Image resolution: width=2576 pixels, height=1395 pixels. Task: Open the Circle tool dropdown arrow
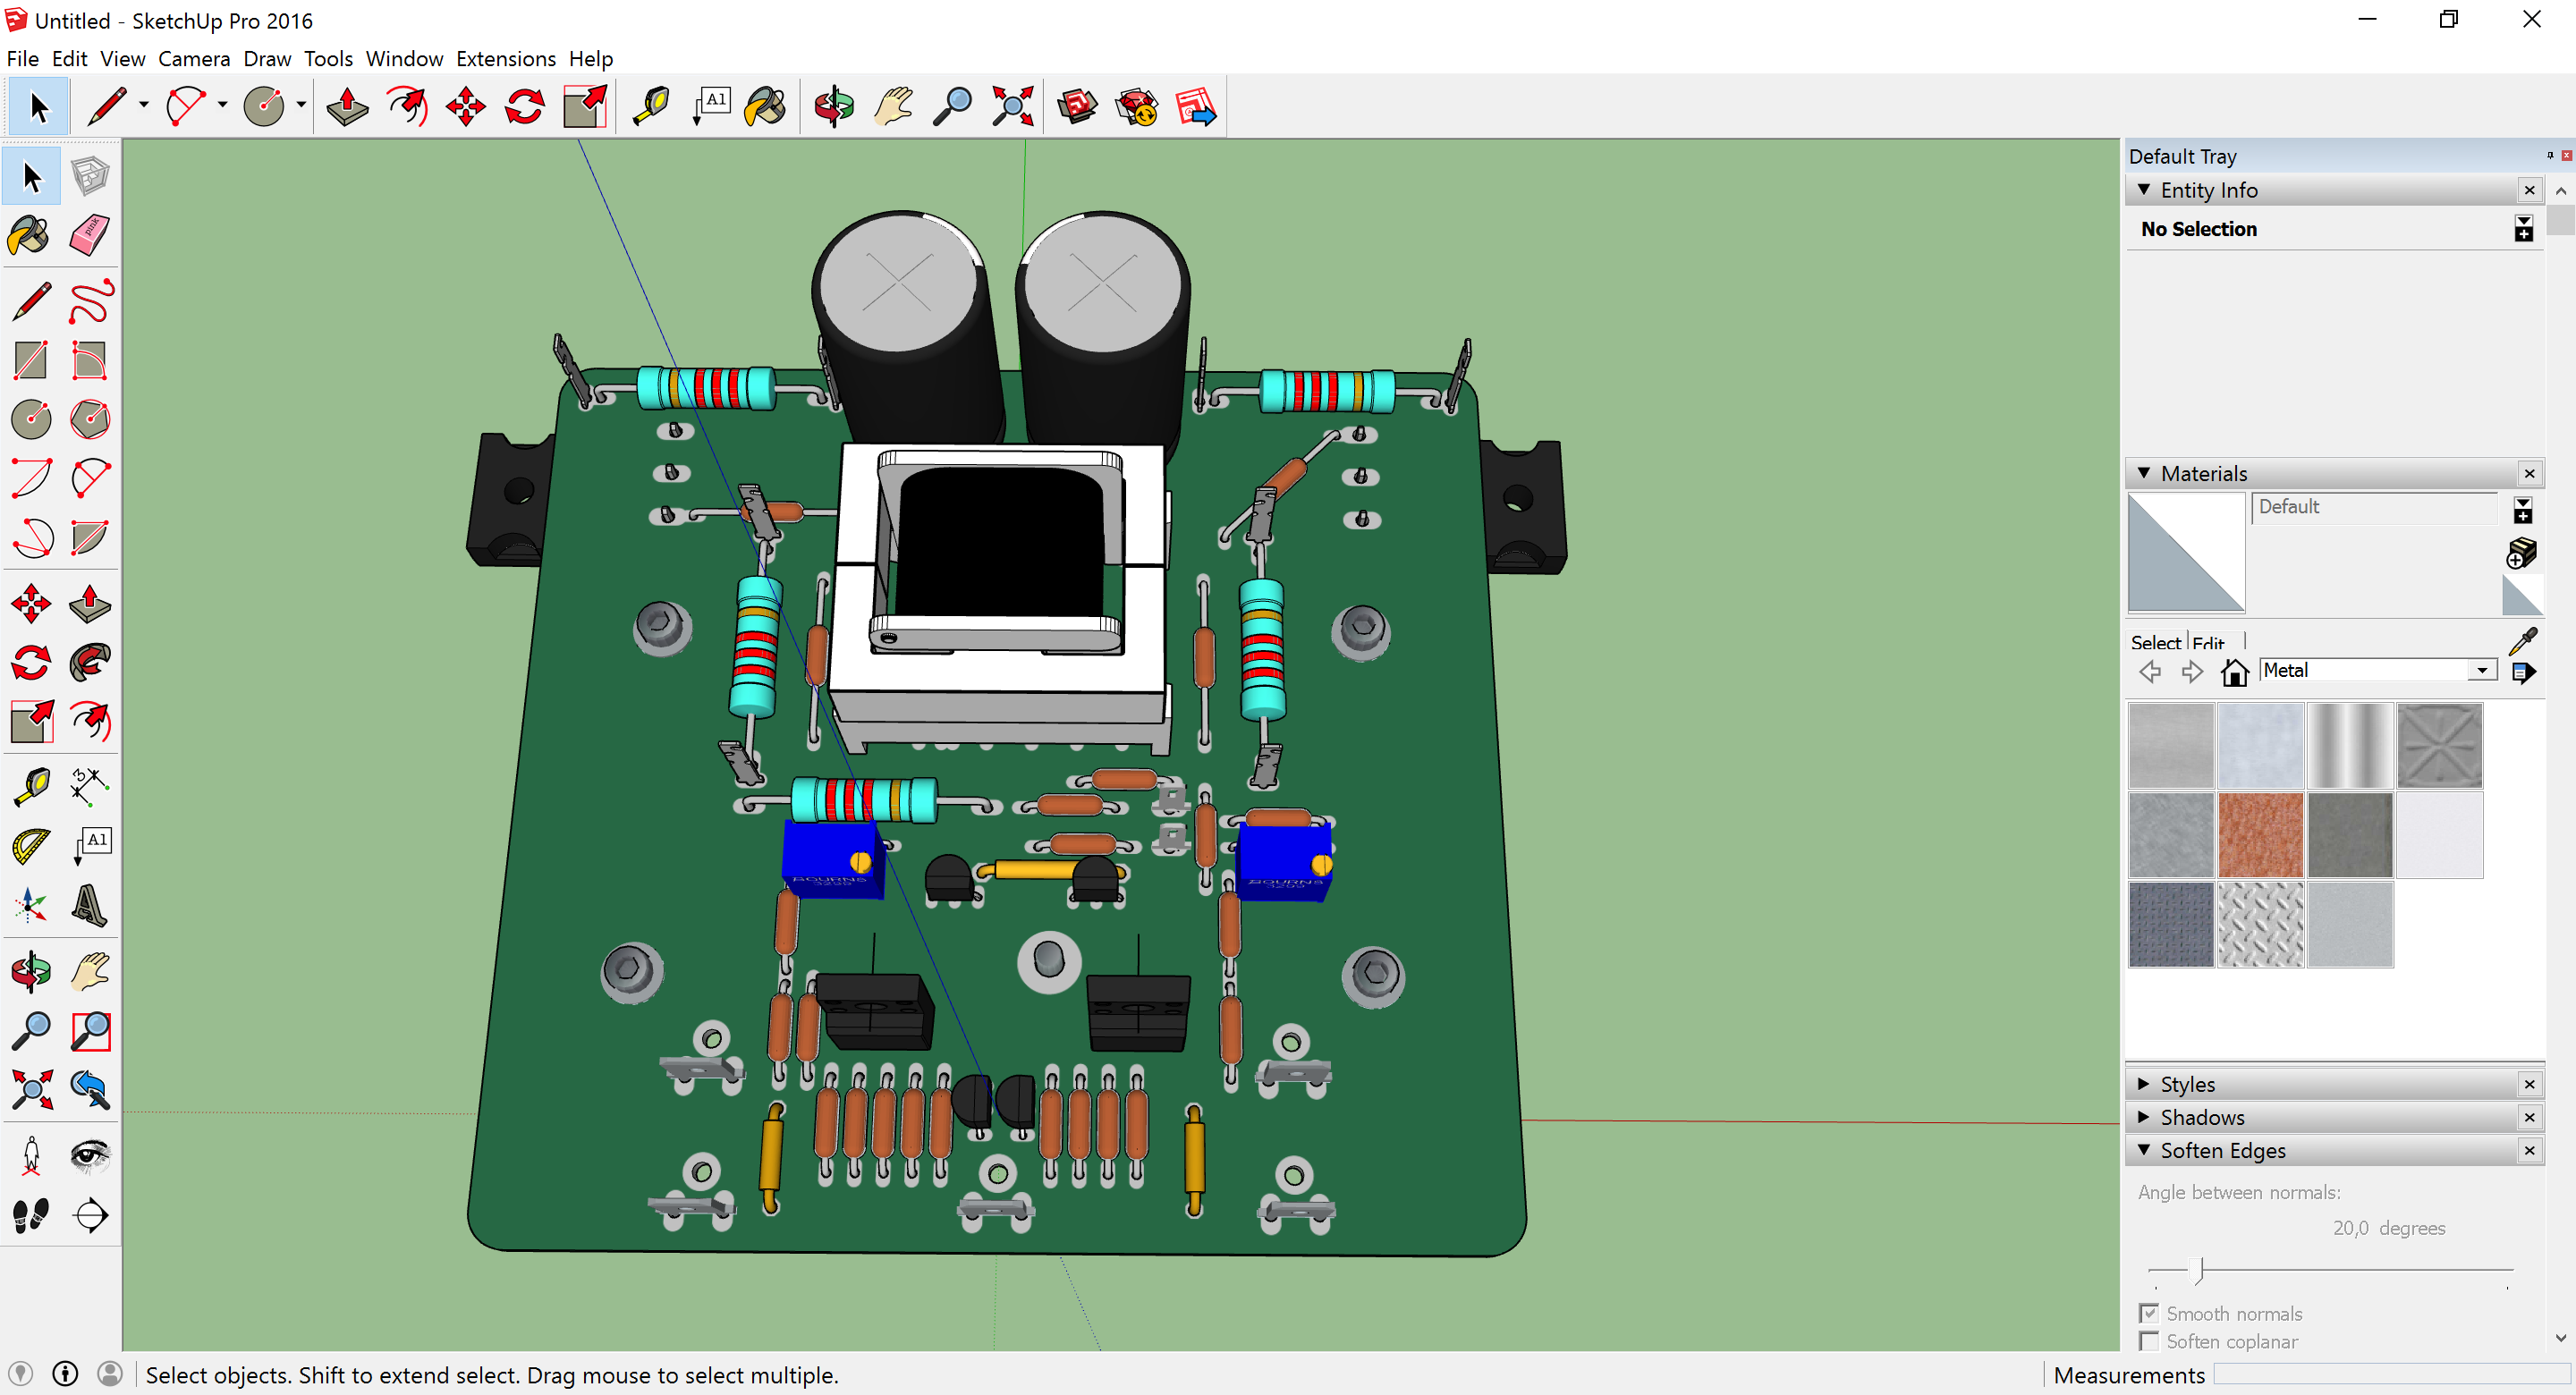point(301,105)
